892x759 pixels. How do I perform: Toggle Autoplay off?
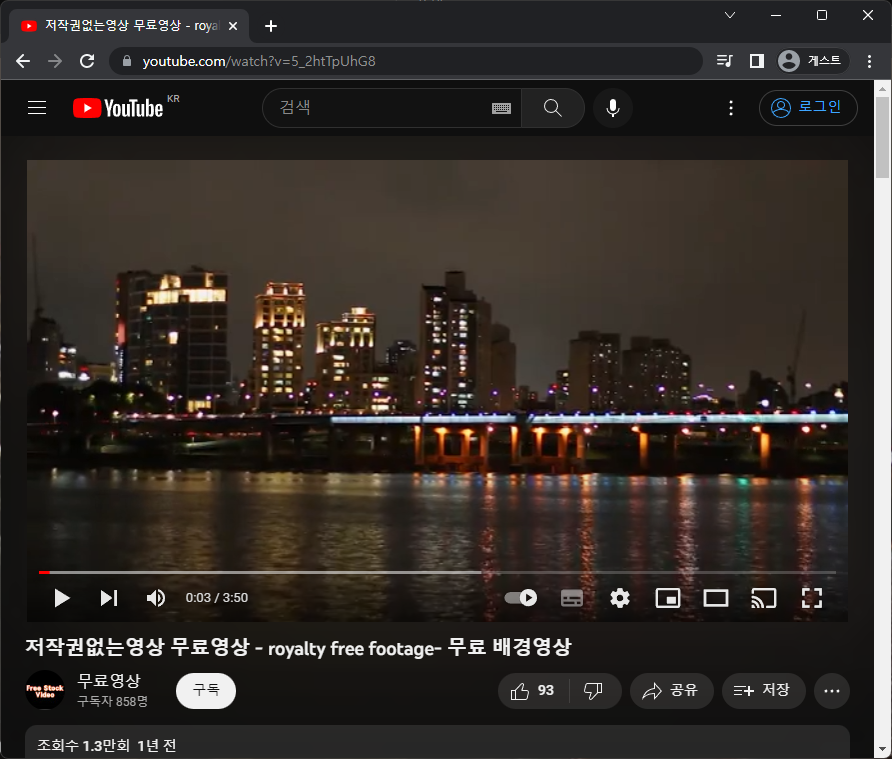520,597
